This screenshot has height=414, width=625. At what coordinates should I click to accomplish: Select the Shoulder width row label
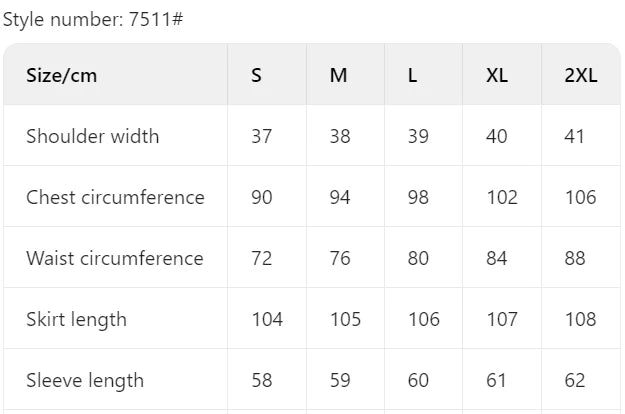[x=92, y=136]
